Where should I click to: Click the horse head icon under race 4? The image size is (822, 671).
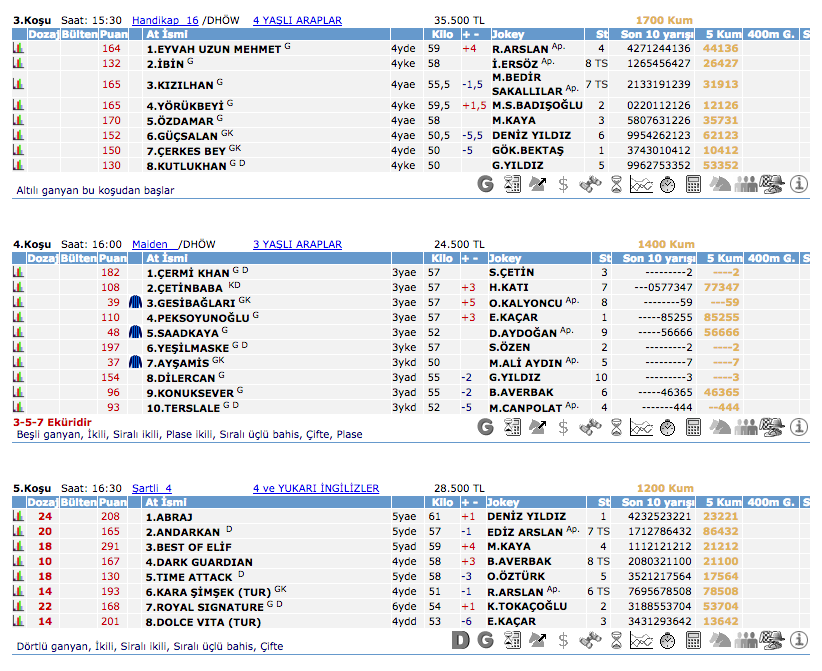click(x=719, y=428)
